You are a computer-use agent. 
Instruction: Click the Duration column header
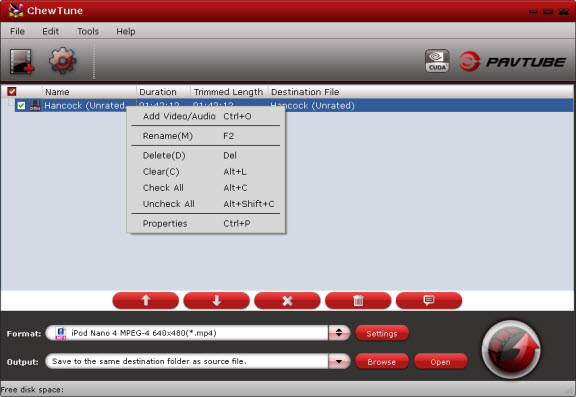pos(163,92)
